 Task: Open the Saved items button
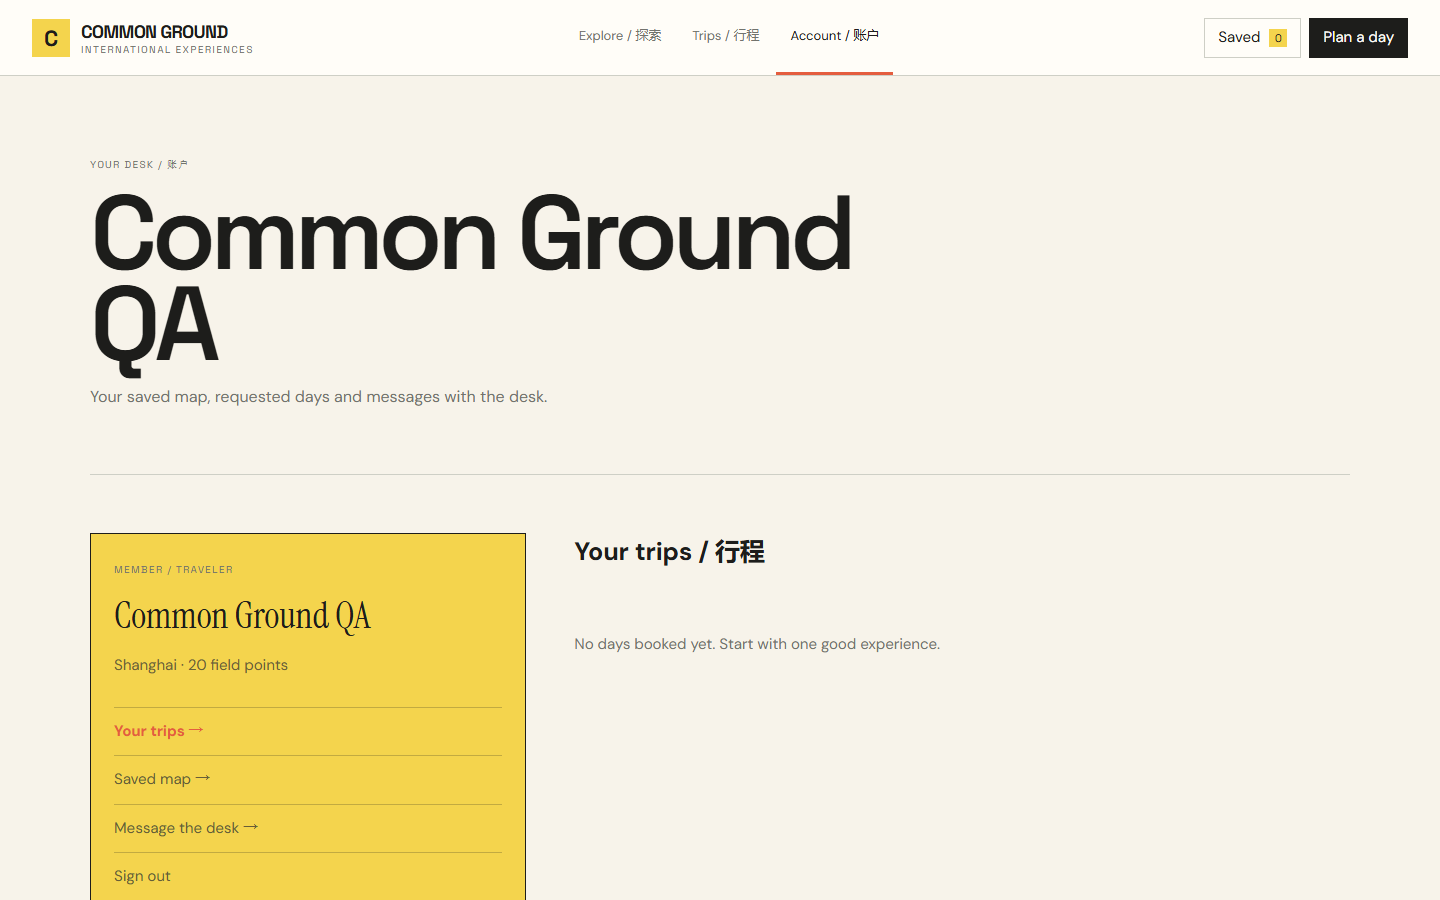click(1252, 38)
